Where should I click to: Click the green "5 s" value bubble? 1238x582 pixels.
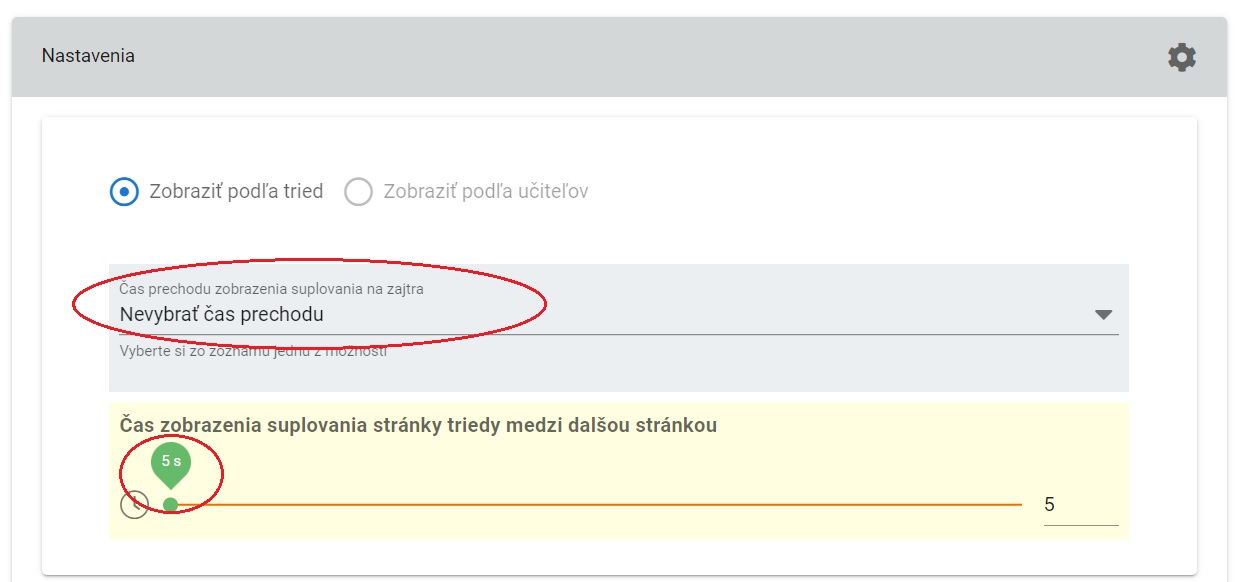[x=171, y=462]
